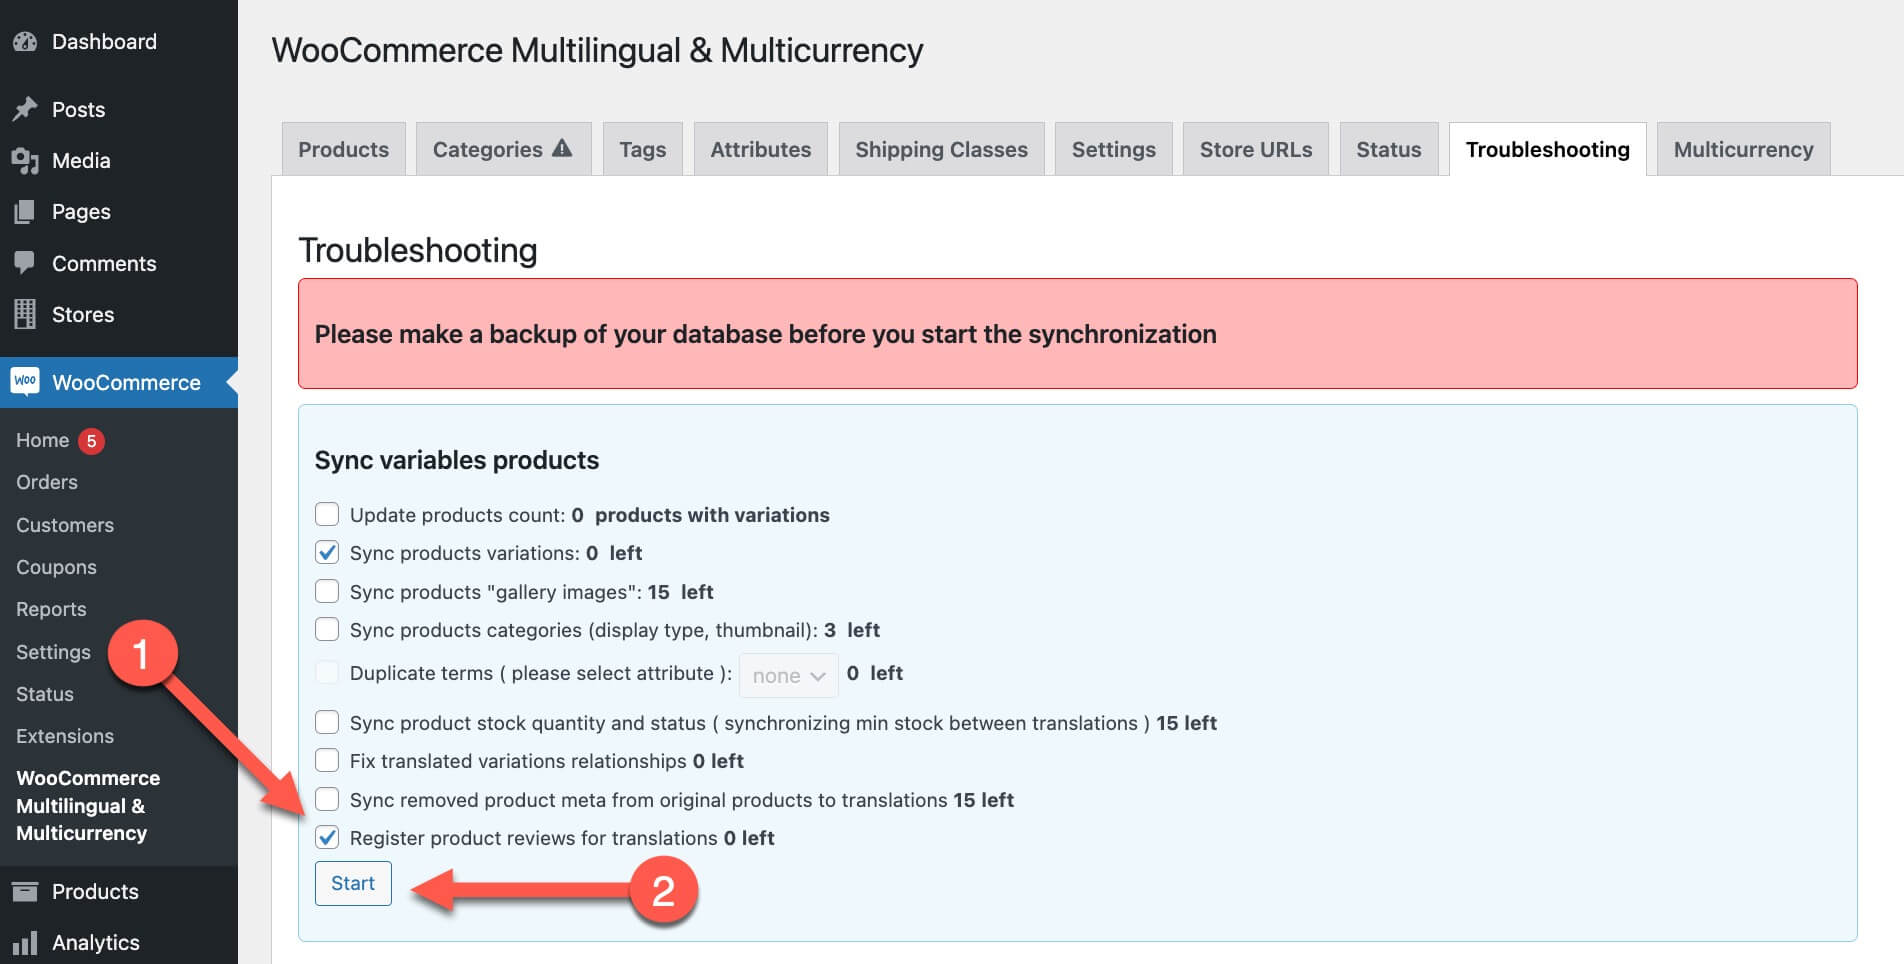Open WooCommerce Multilingual & Multicurrency submenu
The image size is (1904, 964).
click(88, 805)
